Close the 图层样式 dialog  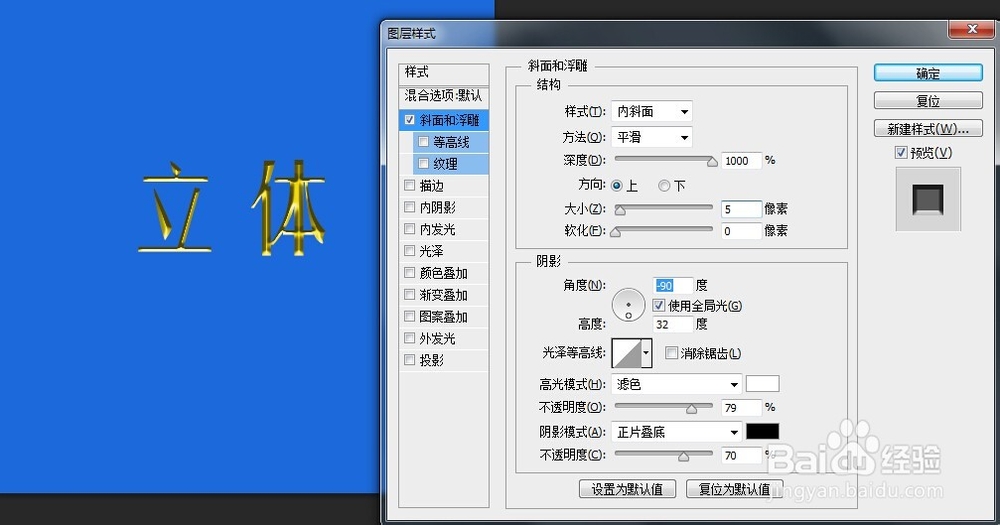972,29
